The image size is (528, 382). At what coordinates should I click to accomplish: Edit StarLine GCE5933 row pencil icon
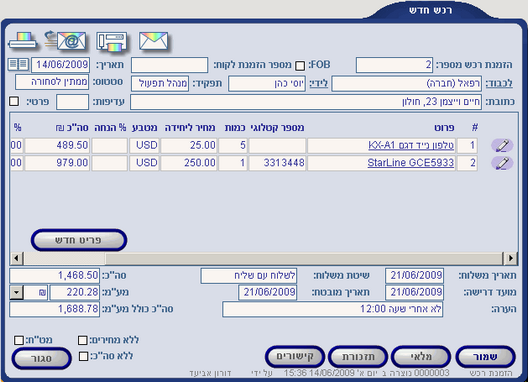(502, 163)
